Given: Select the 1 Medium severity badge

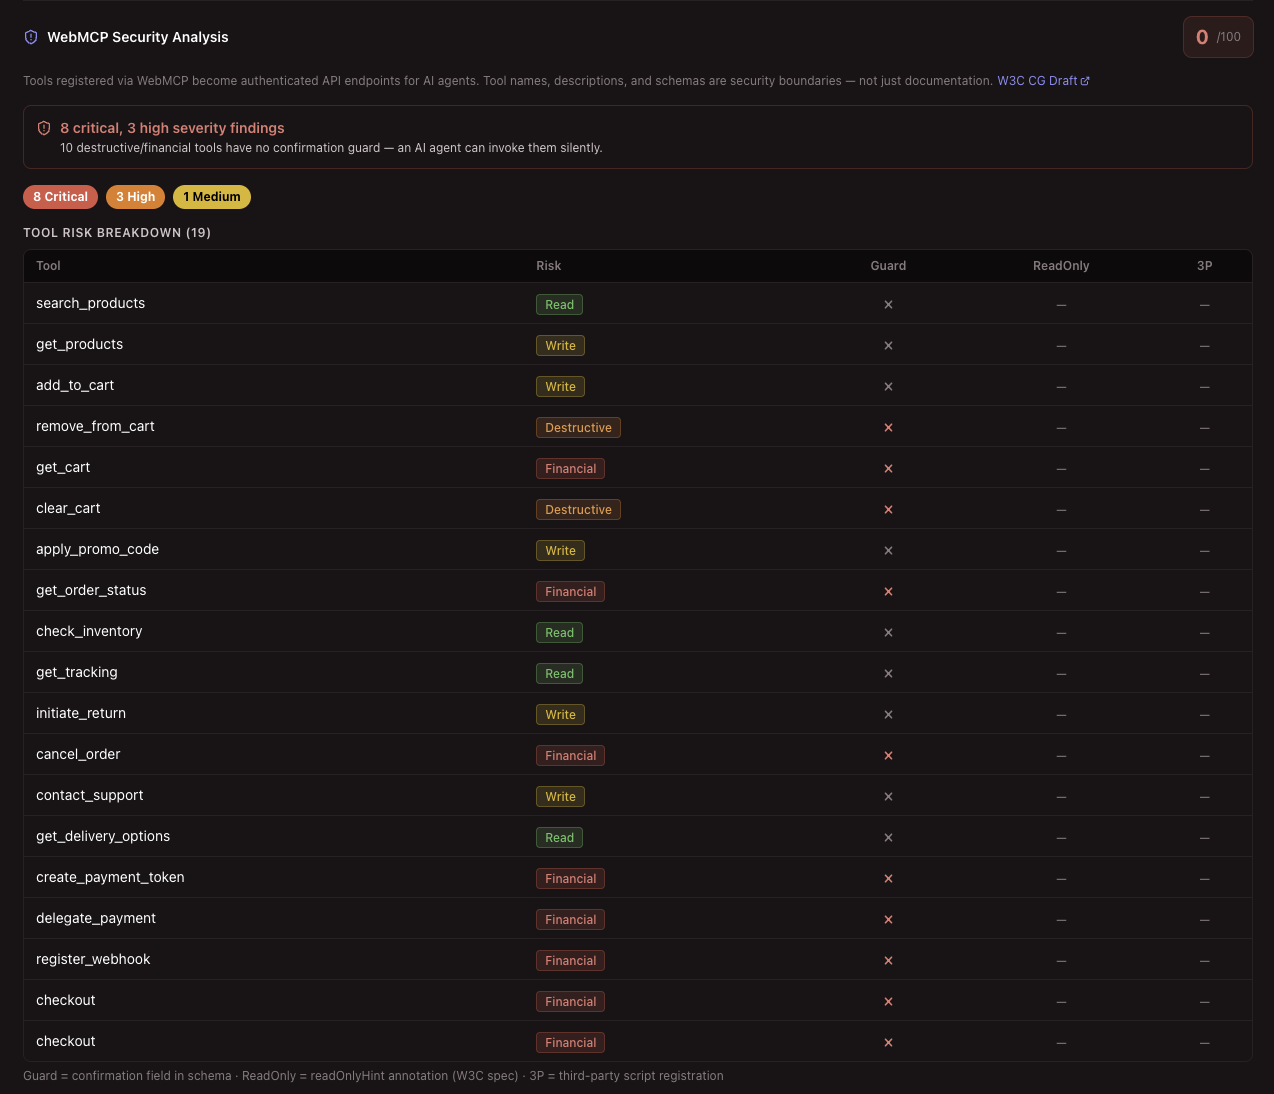Looking at the screenshot, I should pyautogui.click(x=212, y=197).
